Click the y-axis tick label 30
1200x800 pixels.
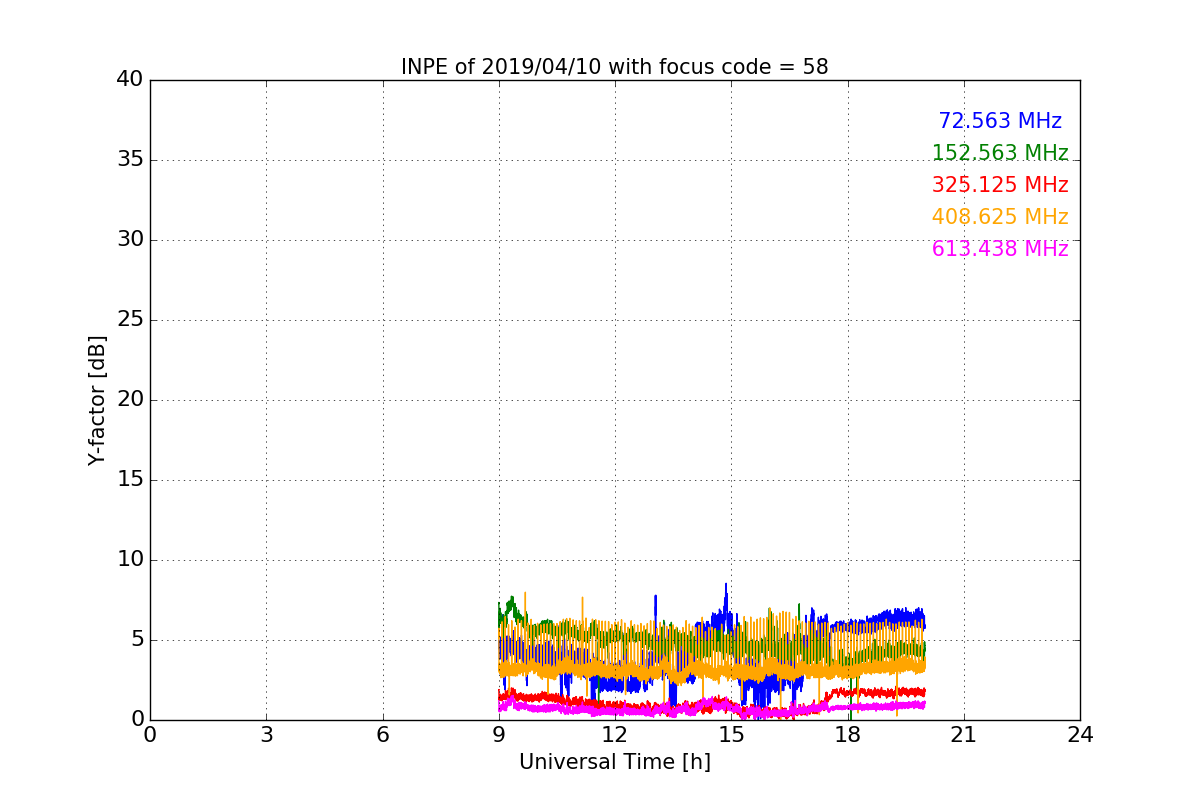[x=129, y=240]
